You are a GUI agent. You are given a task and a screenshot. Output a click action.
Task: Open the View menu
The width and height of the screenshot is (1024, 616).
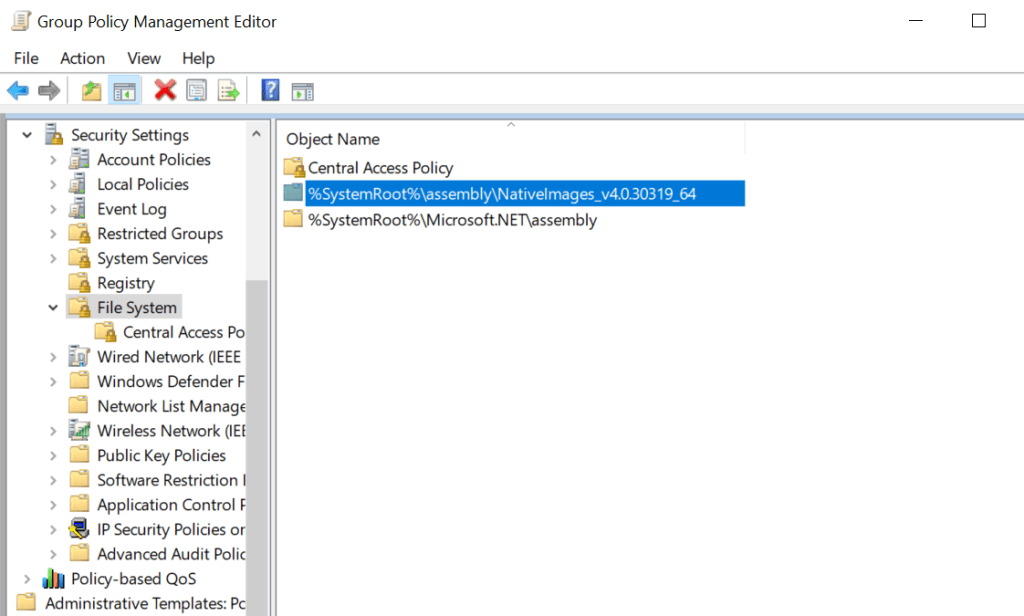tap(144, 58)
